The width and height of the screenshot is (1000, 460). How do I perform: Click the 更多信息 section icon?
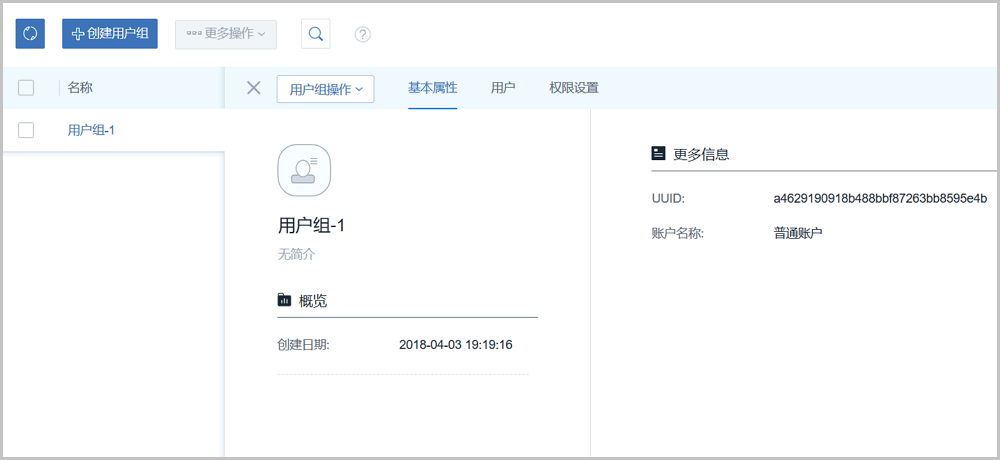point(658,154)
